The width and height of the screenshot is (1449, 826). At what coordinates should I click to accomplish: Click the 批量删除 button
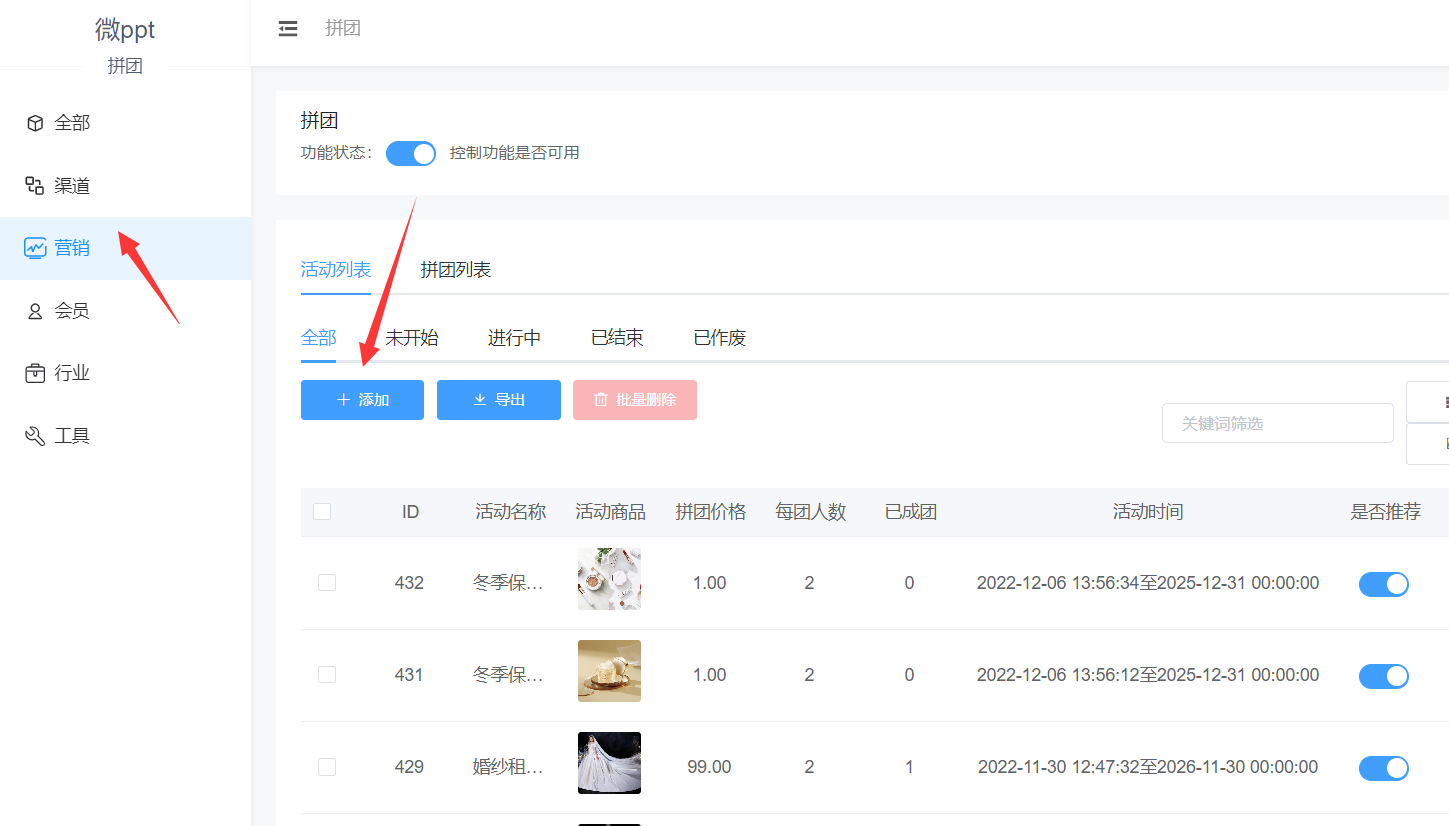(x=635, y=400)
